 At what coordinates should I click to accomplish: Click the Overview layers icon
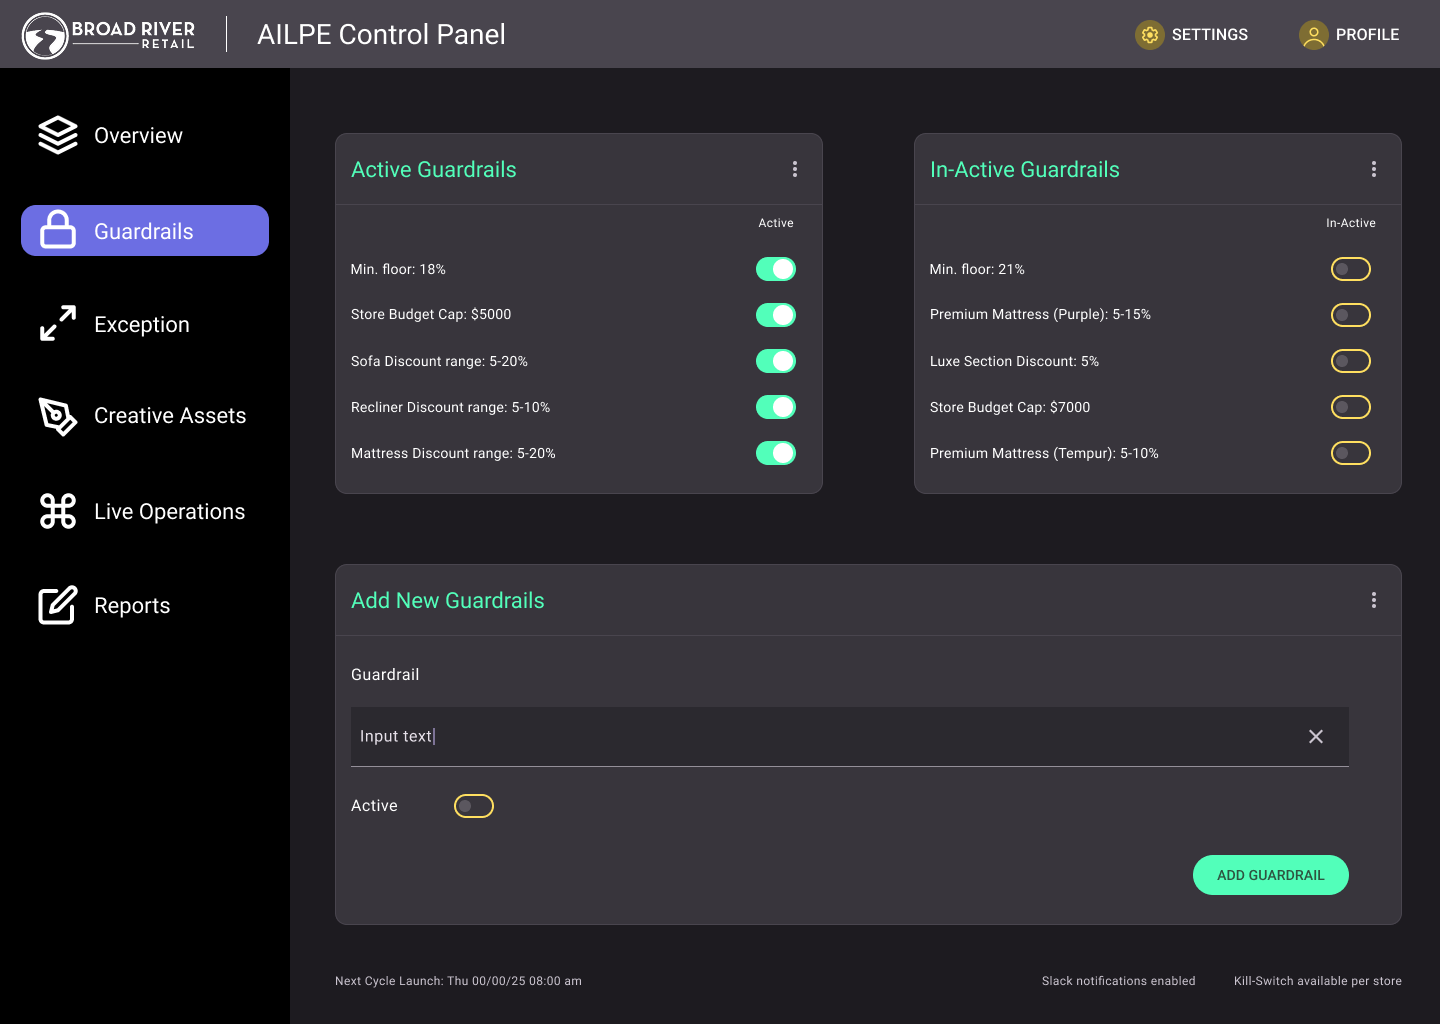click(58, 135)
